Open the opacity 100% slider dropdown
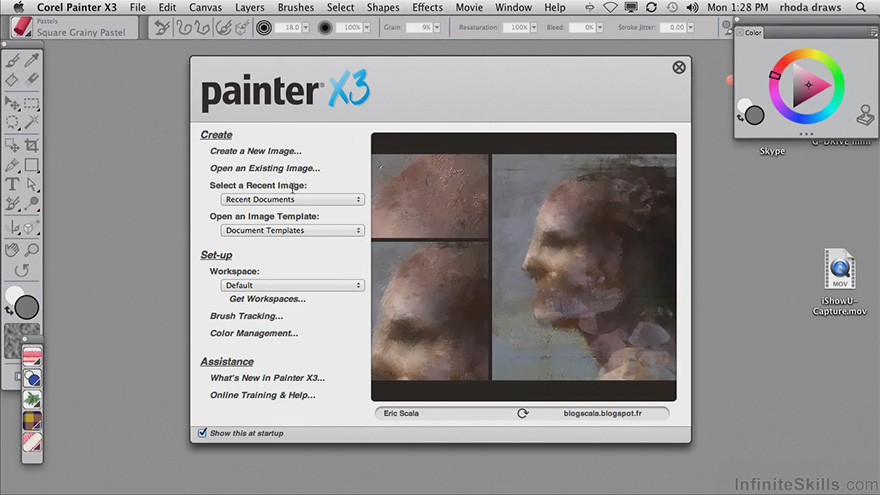 pos(366,27)
